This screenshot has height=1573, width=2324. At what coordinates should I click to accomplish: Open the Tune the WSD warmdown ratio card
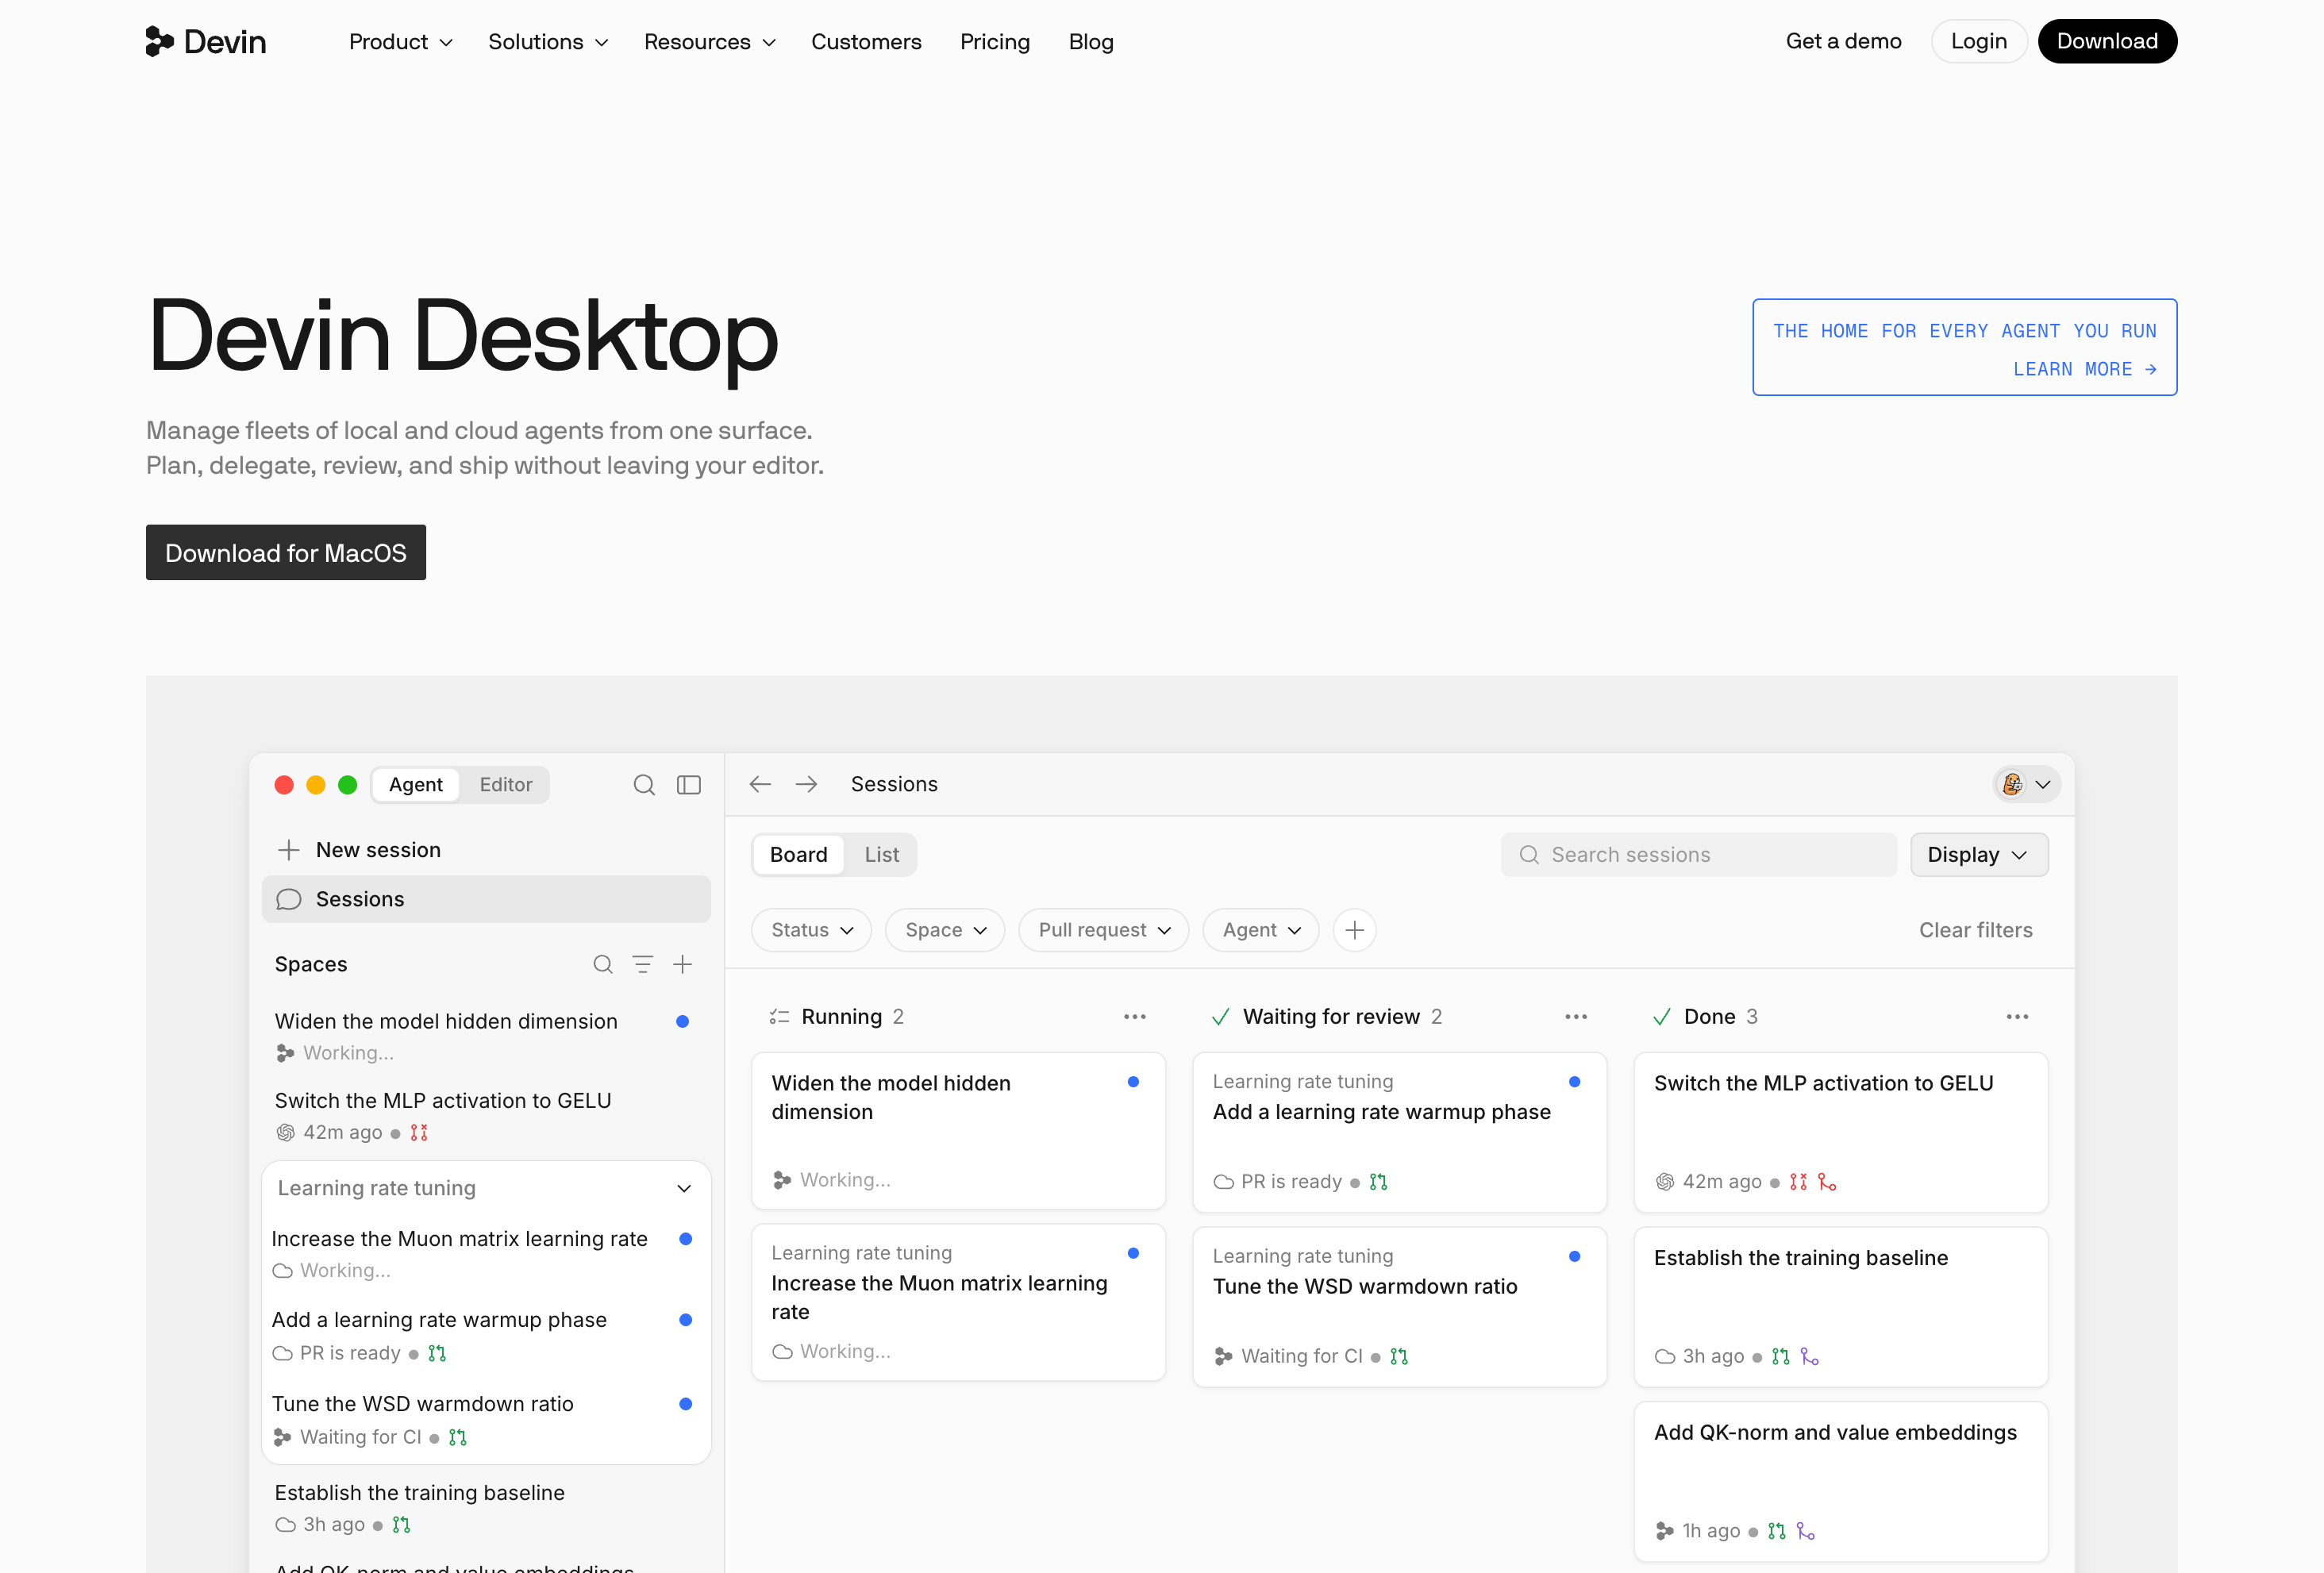(x=1399, y=1307)
